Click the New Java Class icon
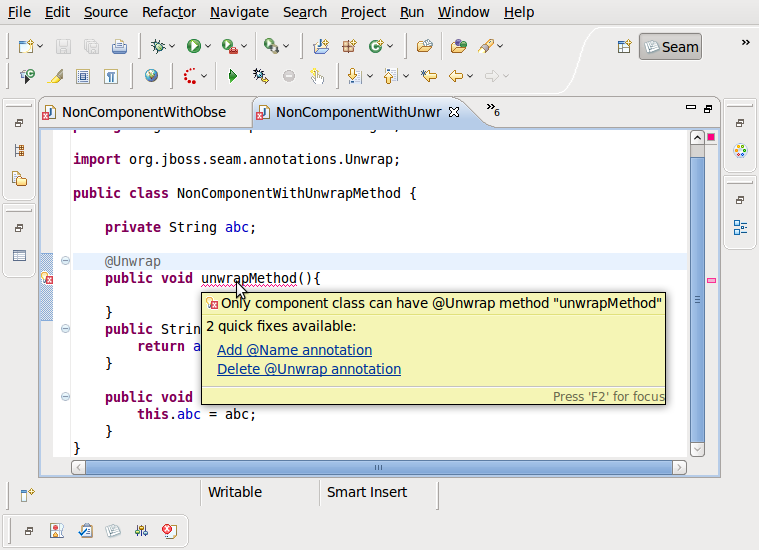The image size is (759, 550). [x=376, y=46]
